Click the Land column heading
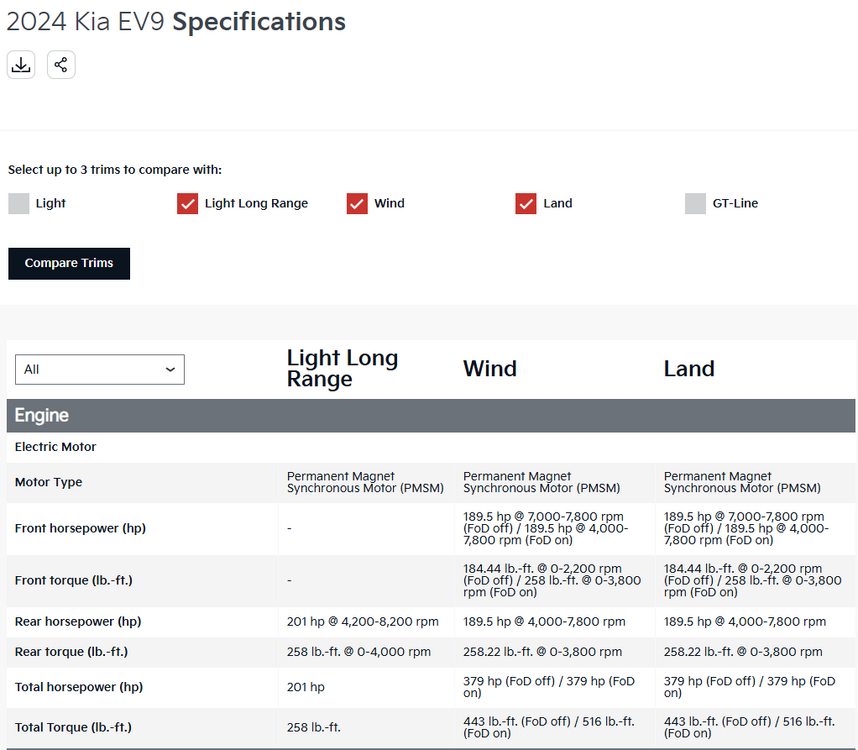 [x=689, y=369]
